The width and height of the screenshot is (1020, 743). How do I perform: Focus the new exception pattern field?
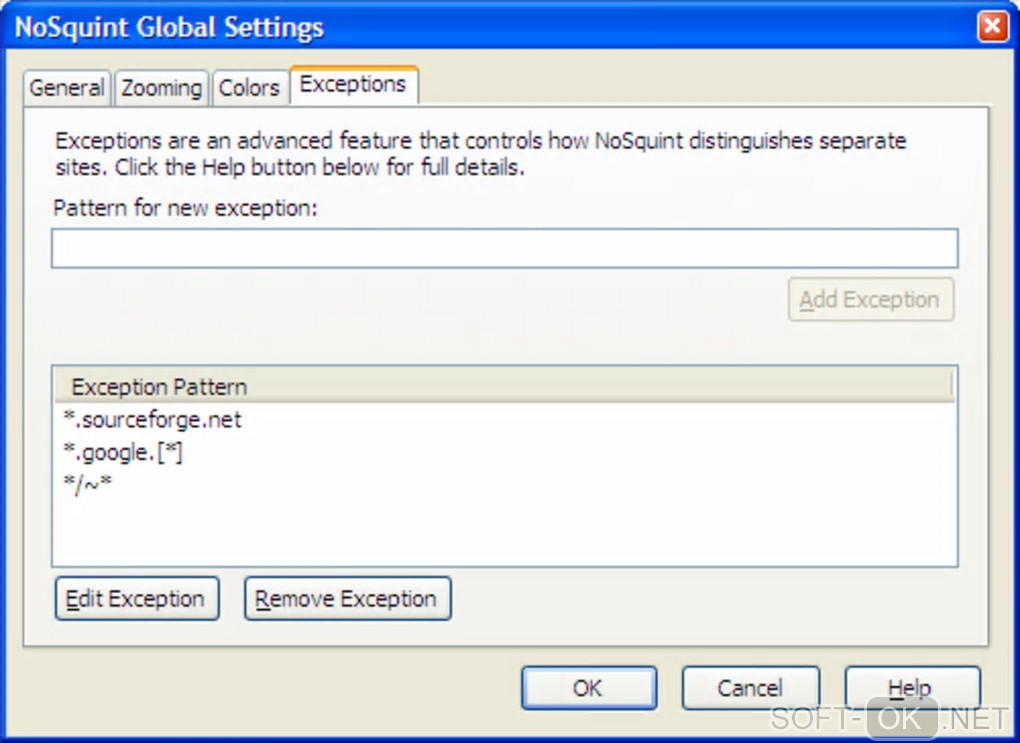[504, 248]
